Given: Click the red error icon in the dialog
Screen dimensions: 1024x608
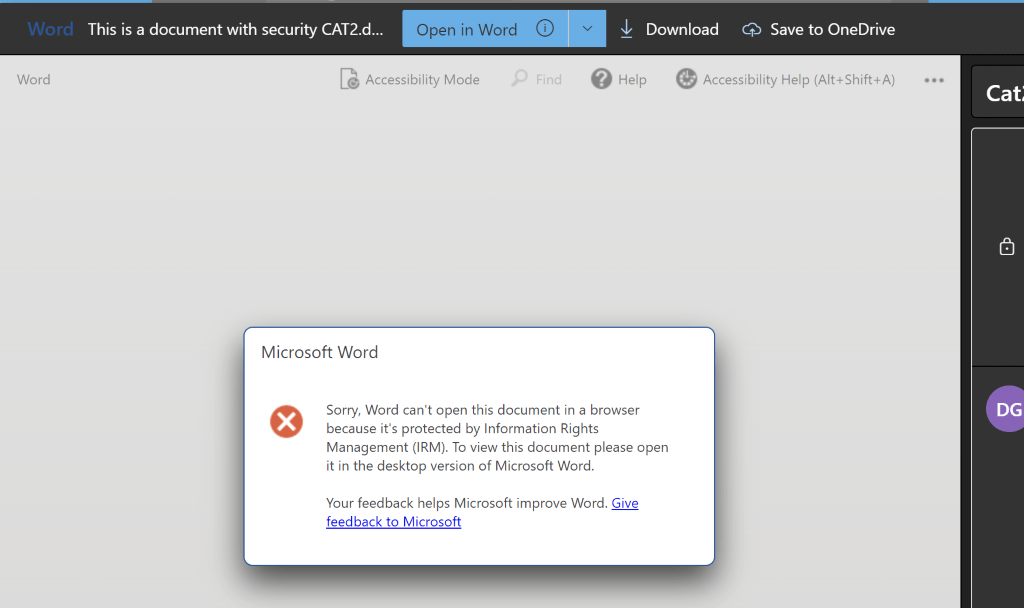Looking at the screenshot, I should [286, 421].
